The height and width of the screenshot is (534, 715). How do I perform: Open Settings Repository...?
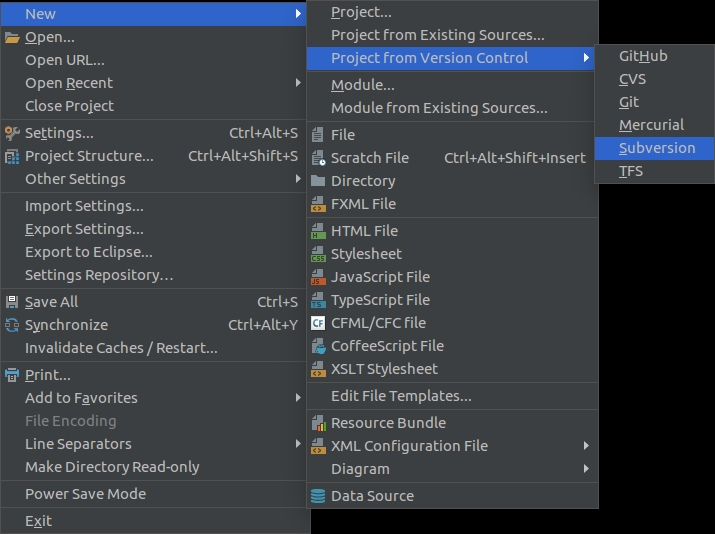coord(153,275)
